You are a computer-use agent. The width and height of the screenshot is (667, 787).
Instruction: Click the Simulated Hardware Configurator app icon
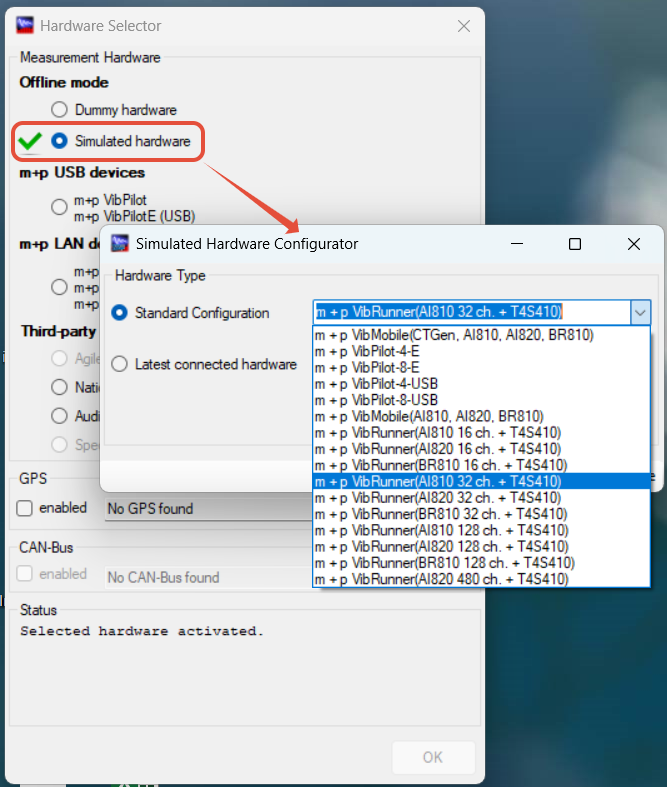pyautogui.click(x=120, y=243)
